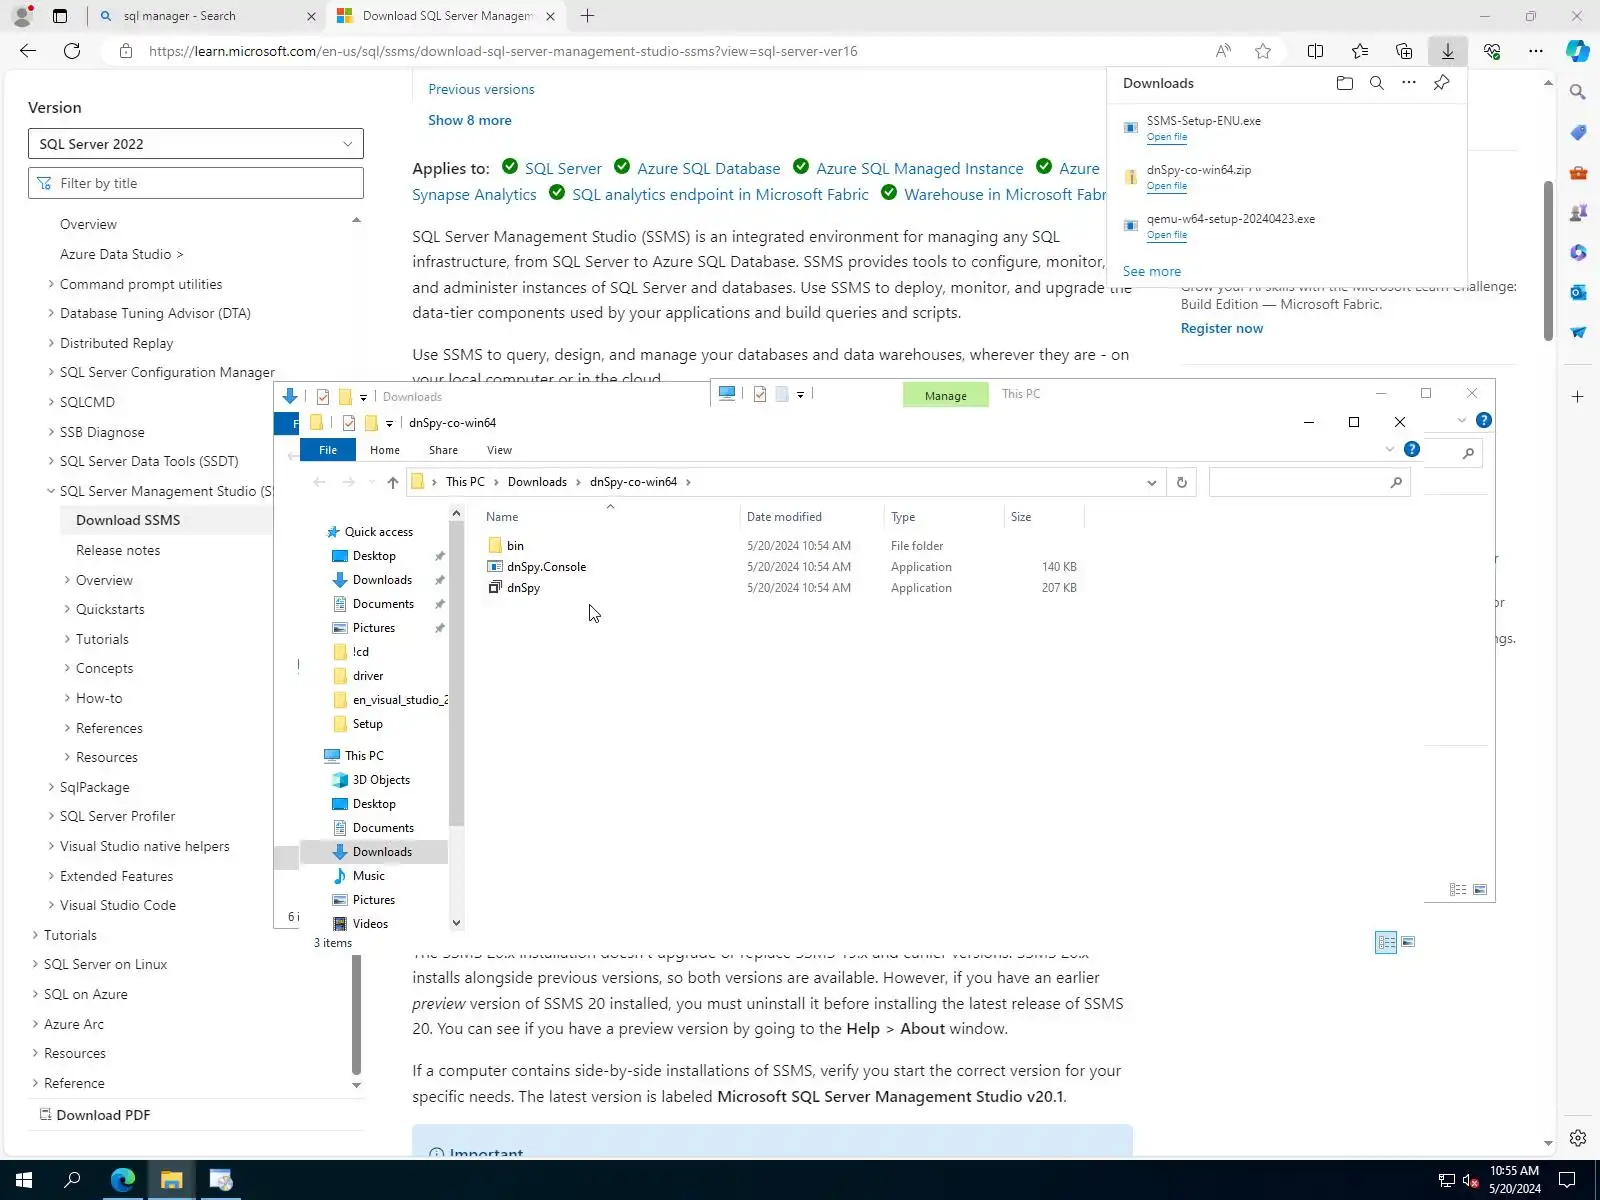
Task: Select the dnSpy.Console application file
Action: tap(546, 567)
